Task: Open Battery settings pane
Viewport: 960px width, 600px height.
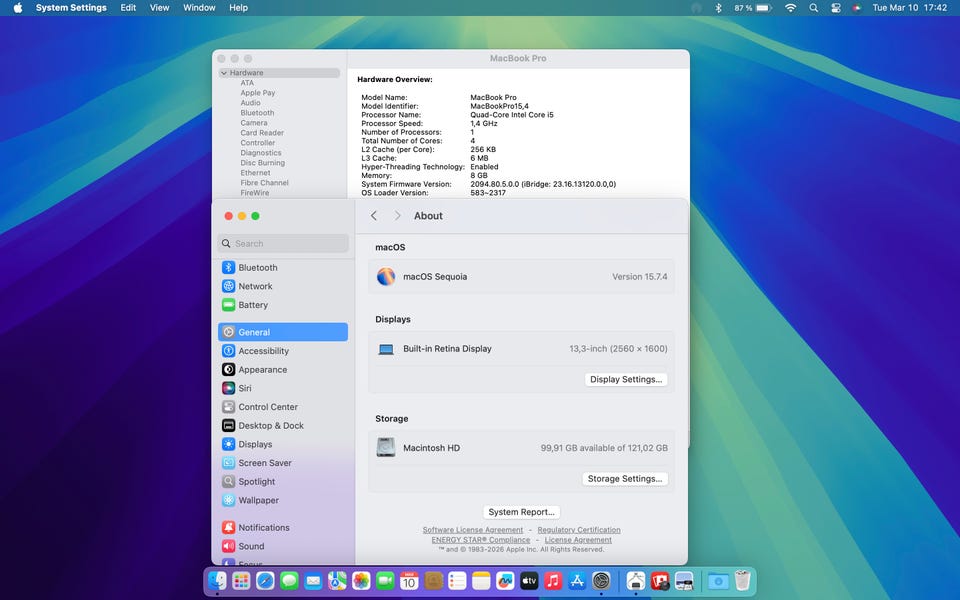Action: tap(252, 305)
